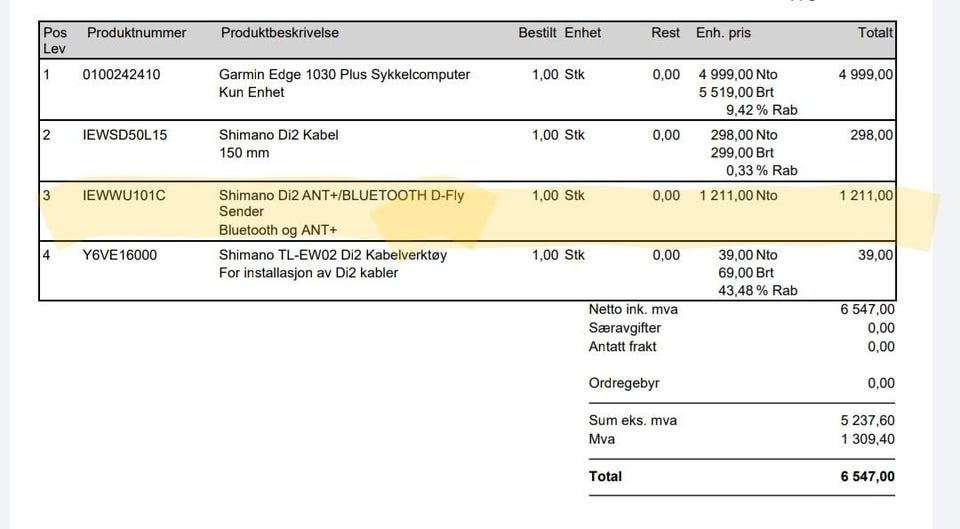Select the Garmin Edge 1030 Plus description
This screenshot has height=529, width=960.
(344, 74)
